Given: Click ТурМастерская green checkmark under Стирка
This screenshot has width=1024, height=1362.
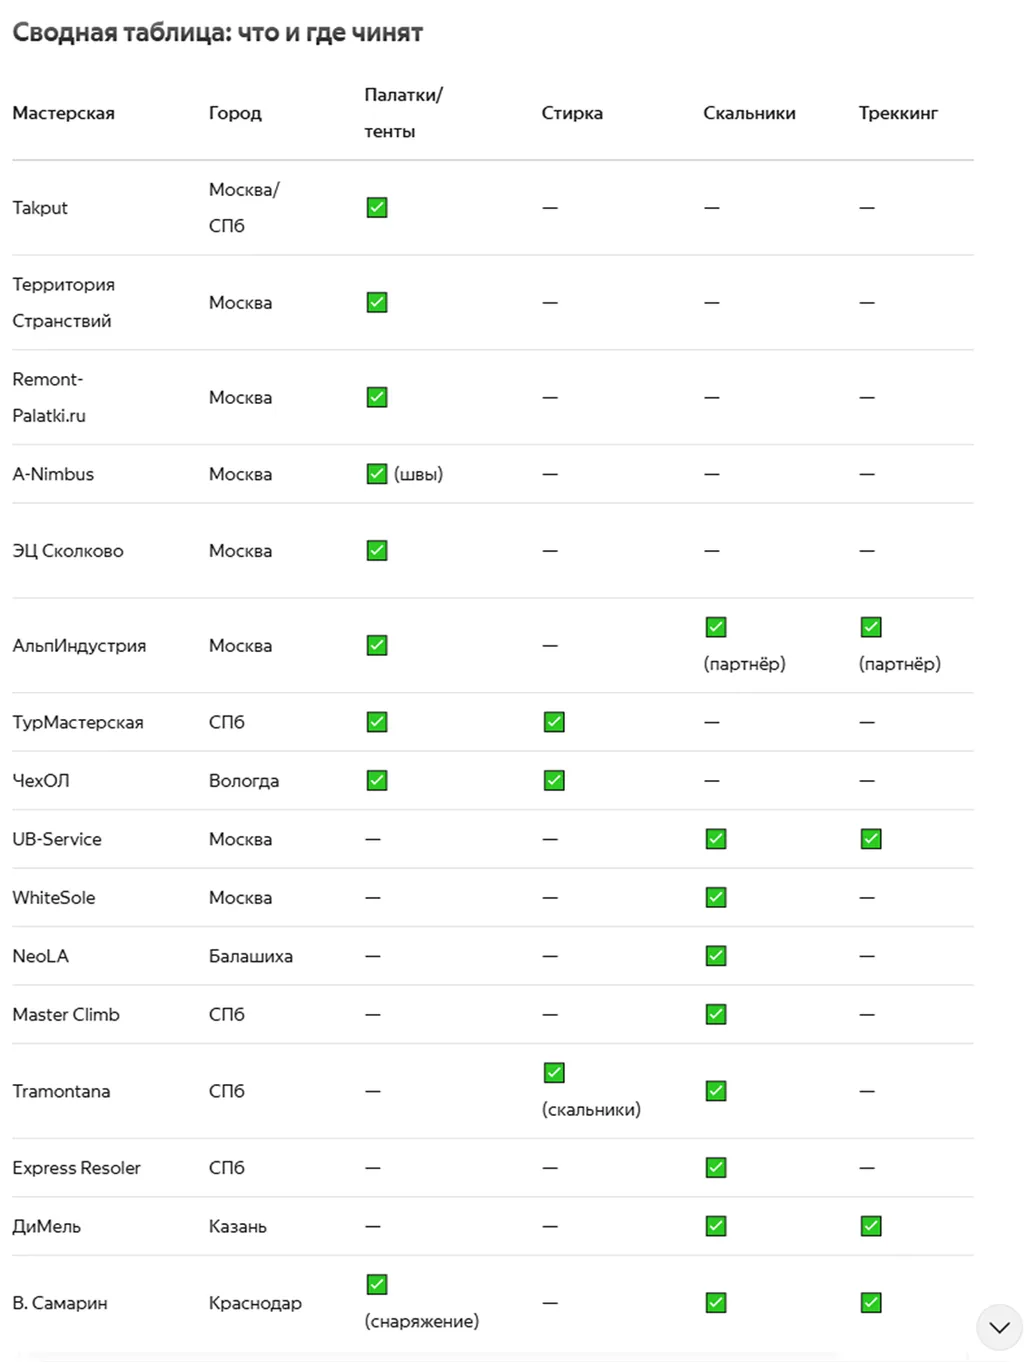Looking at the screenshot, I should (554, 722).
